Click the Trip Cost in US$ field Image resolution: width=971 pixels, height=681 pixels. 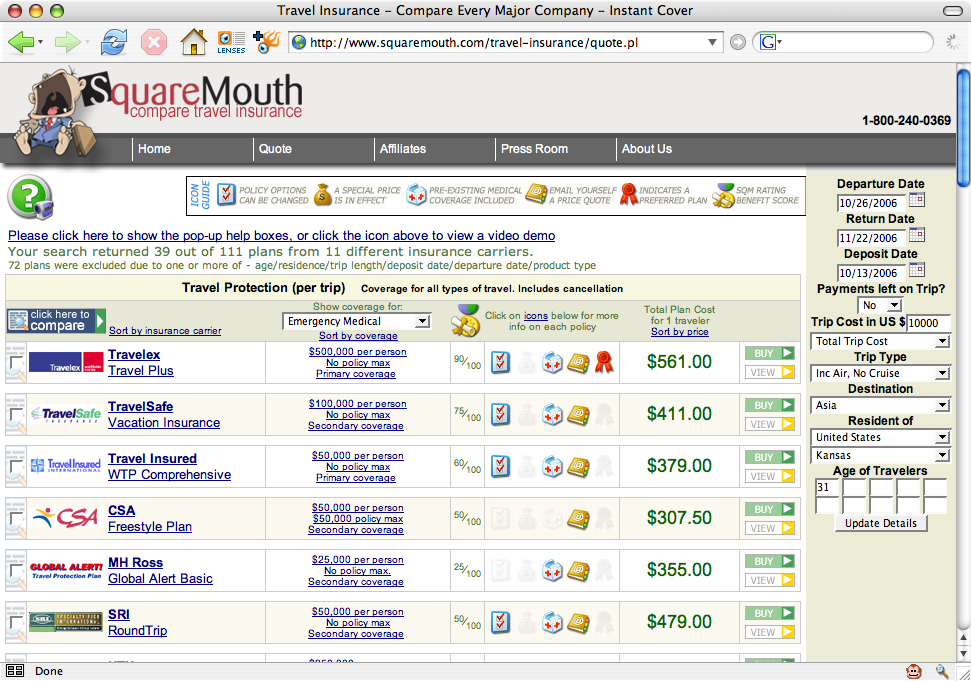tap(928, 323)
